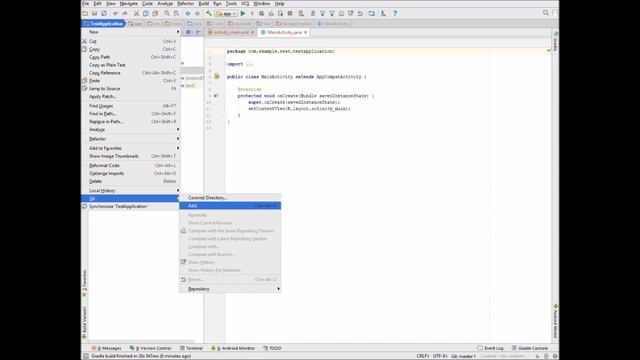This screenshot has width=640, height=360.
Task: Click the Save All toolbar icon
Action: [x=94, y=13]
